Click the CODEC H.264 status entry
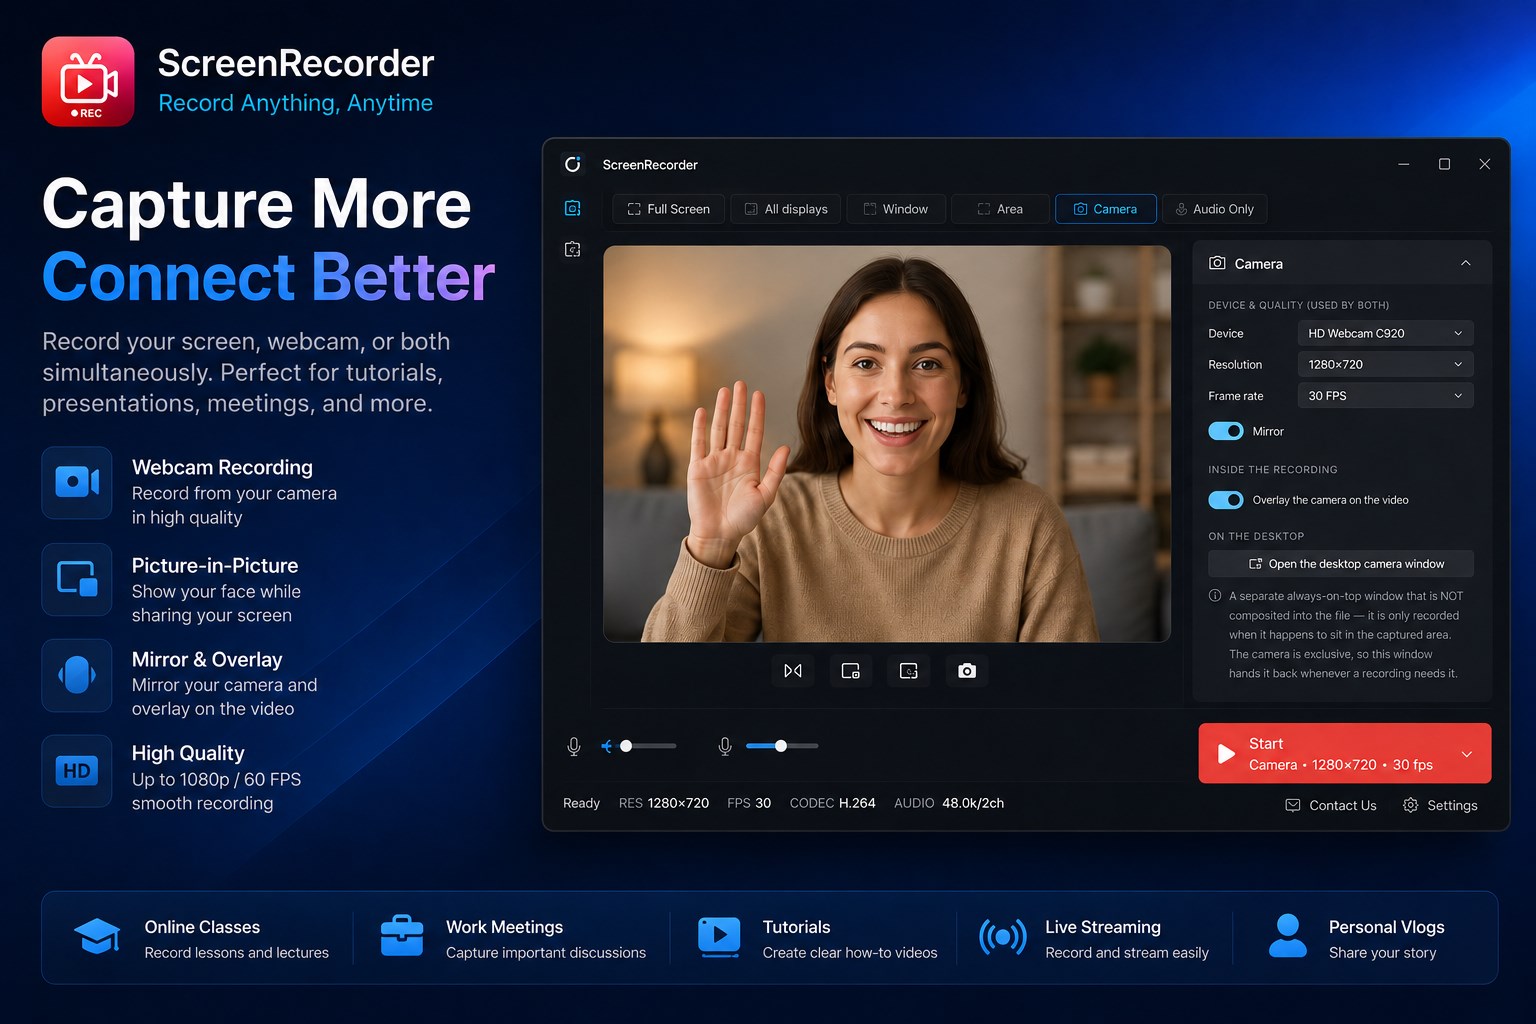This screenshot has height=1024, width=1536. [832, 803]
